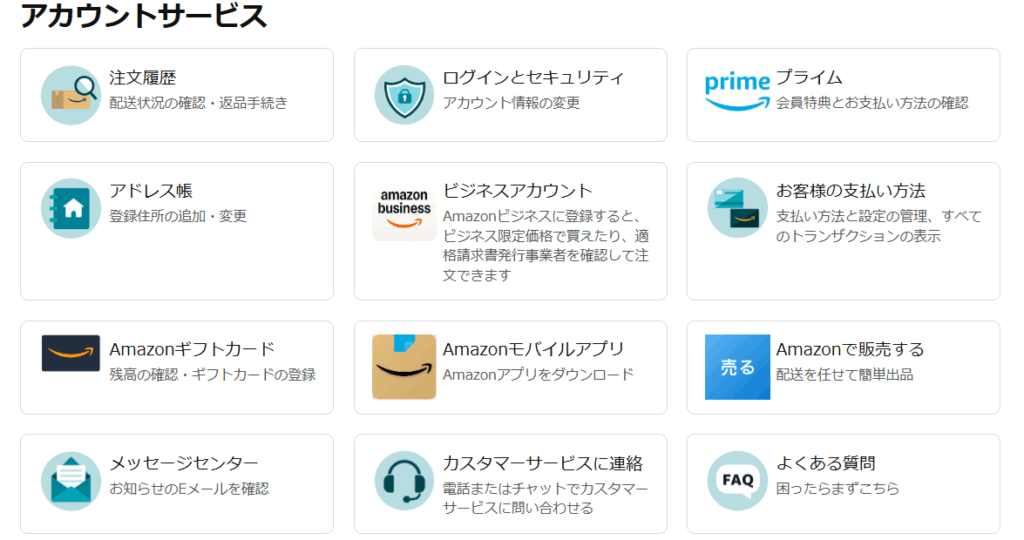Open Amazonギフトカード balance page

[x=192, y=349]
